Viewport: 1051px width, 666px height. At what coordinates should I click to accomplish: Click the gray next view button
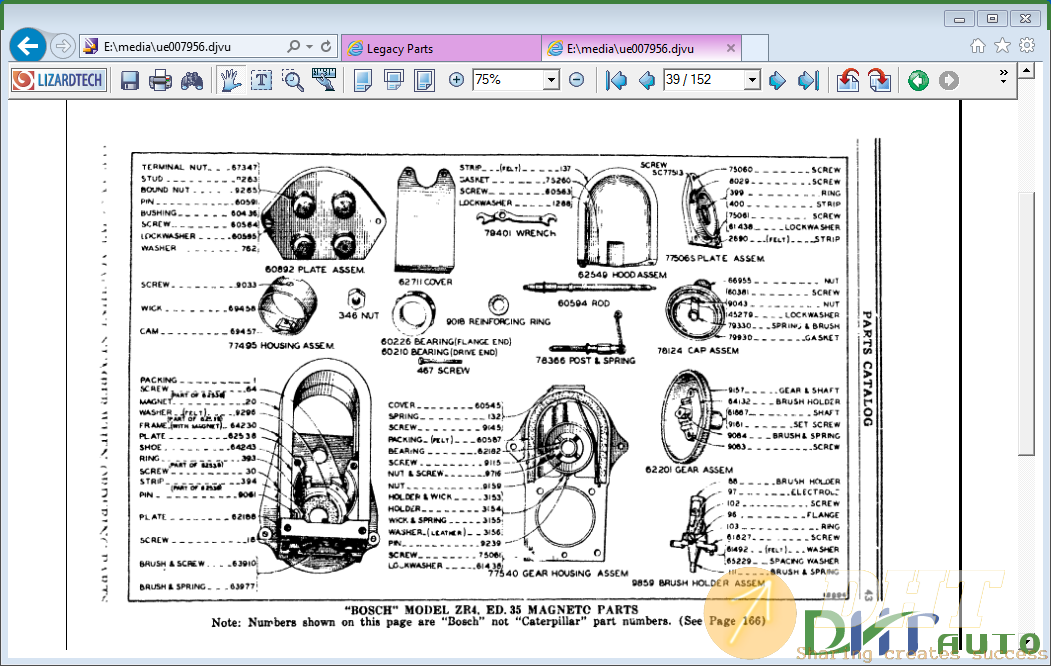pos(948,80)
